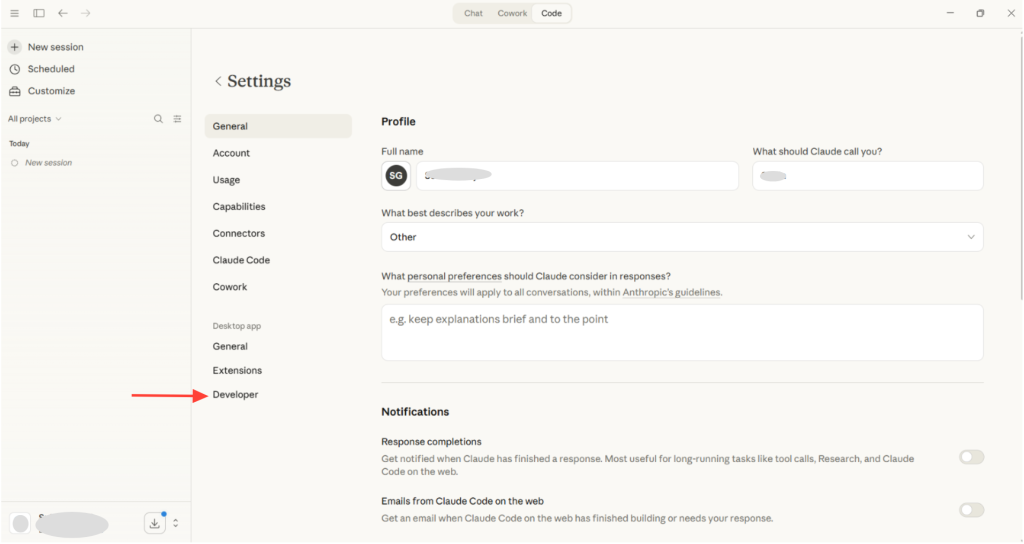The image size is (1024, 544).
Task: Click the briefcase icon beside Customize
Action: click(x=14, y=91)
